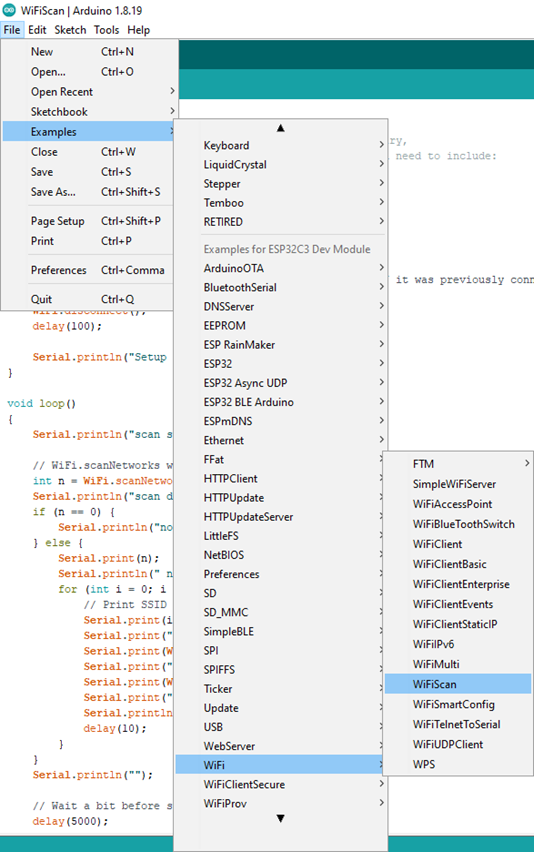Open the WiFiAccessPoint example
This screenshot has height=852, width=534.
point(458,504)
